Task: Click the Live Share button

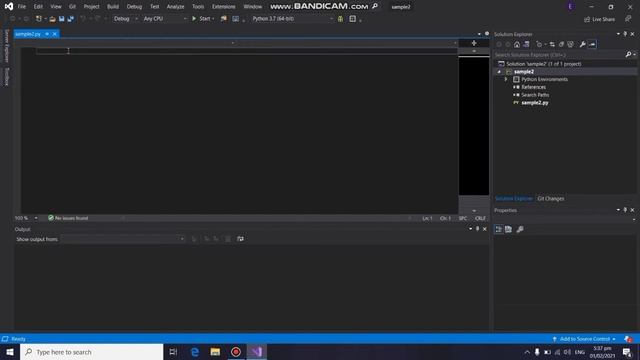Action: click(599, 19)
